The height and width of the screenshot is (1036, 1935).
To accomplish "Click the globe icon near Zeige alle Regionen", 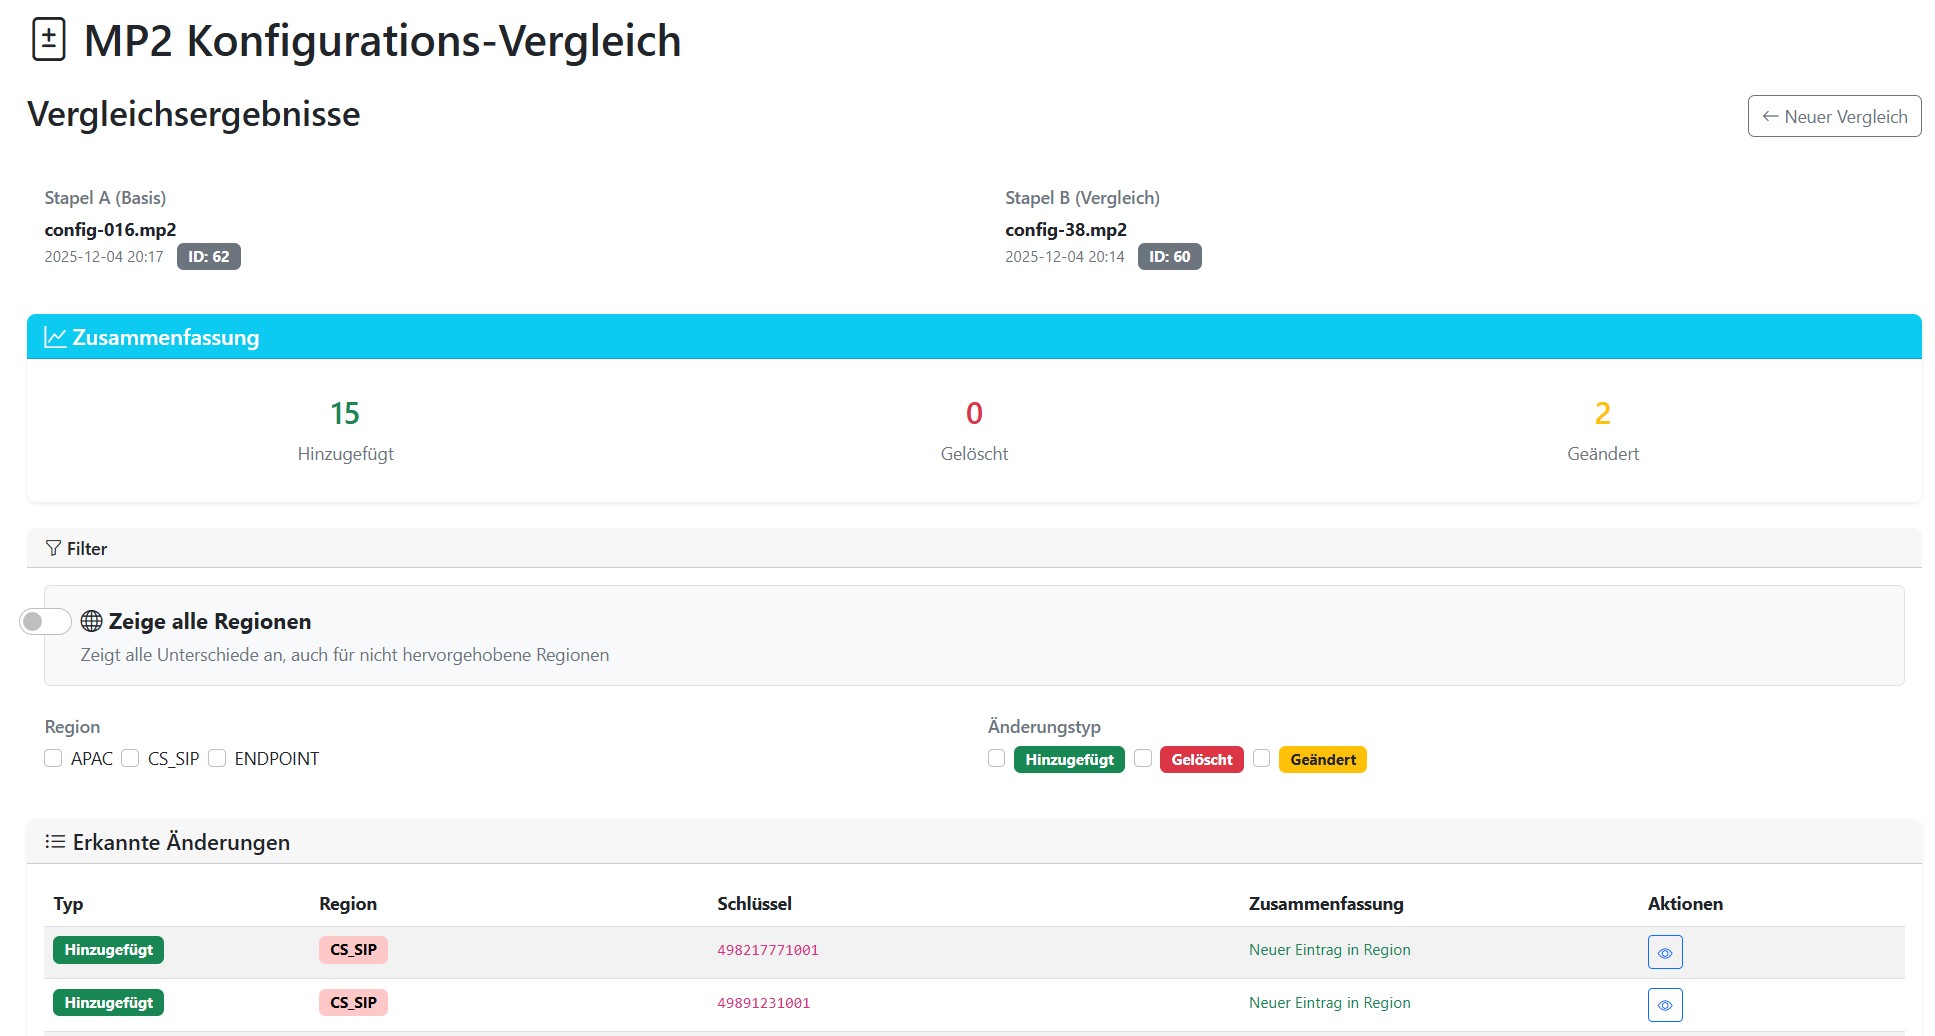I will pos(91,621).
